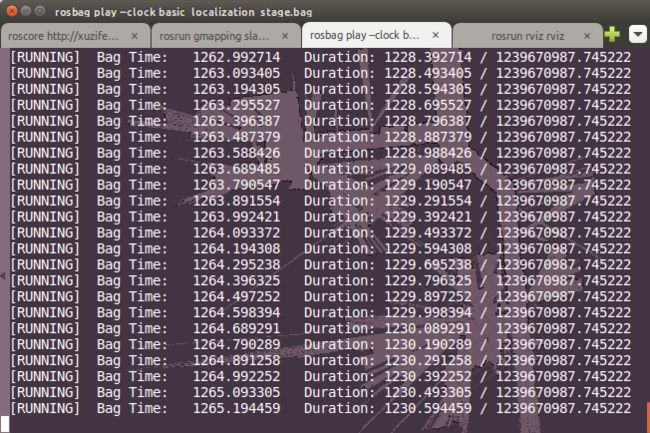This screenshot has height=433, width=650.
Task: Click the terminal cursor block at bottom
Action: click(x=5, y=424)
